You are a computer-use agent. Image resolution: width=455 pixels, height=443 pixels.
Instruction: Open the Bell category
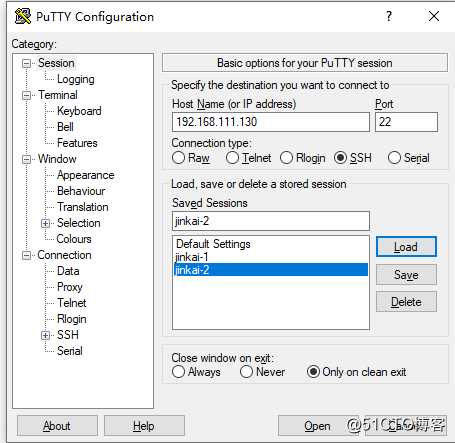tap(65, 127)
